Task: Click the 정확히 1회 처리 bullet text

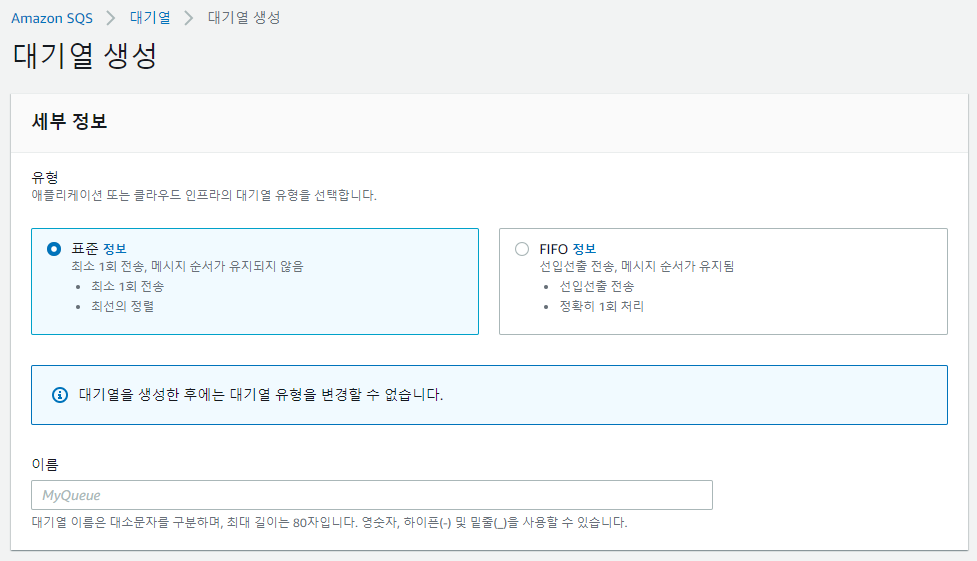Action: pyautogui.click(x=602, y=306)
